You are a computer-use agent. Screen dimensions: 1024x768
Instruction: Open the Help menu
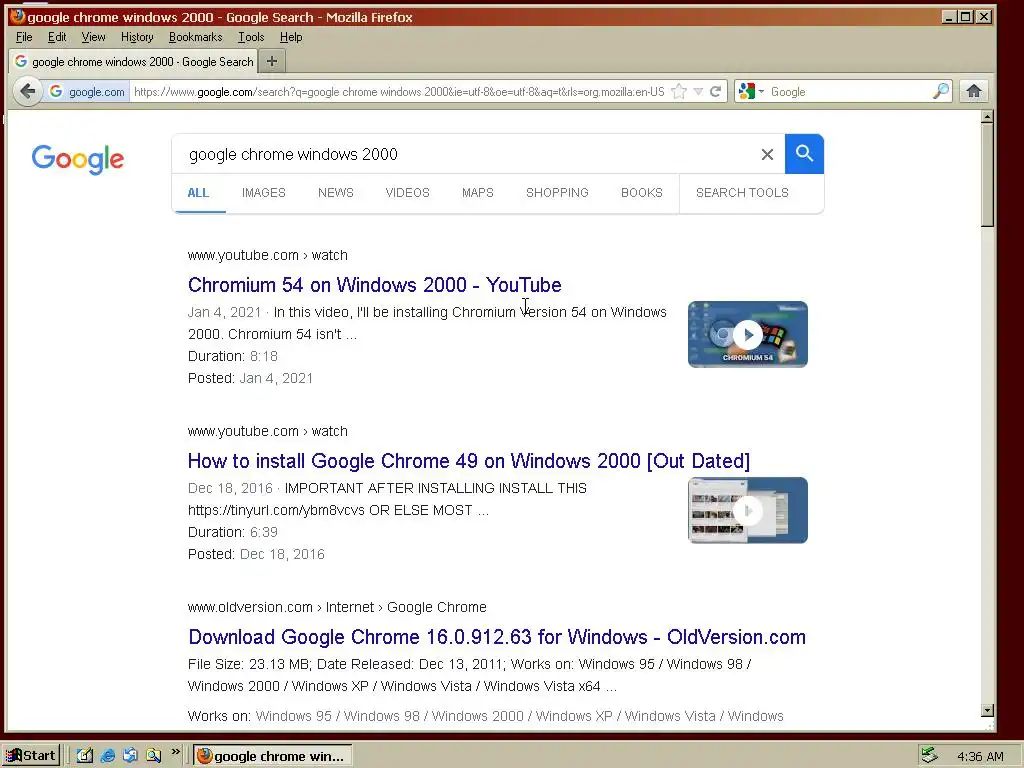tap(291, 37)
